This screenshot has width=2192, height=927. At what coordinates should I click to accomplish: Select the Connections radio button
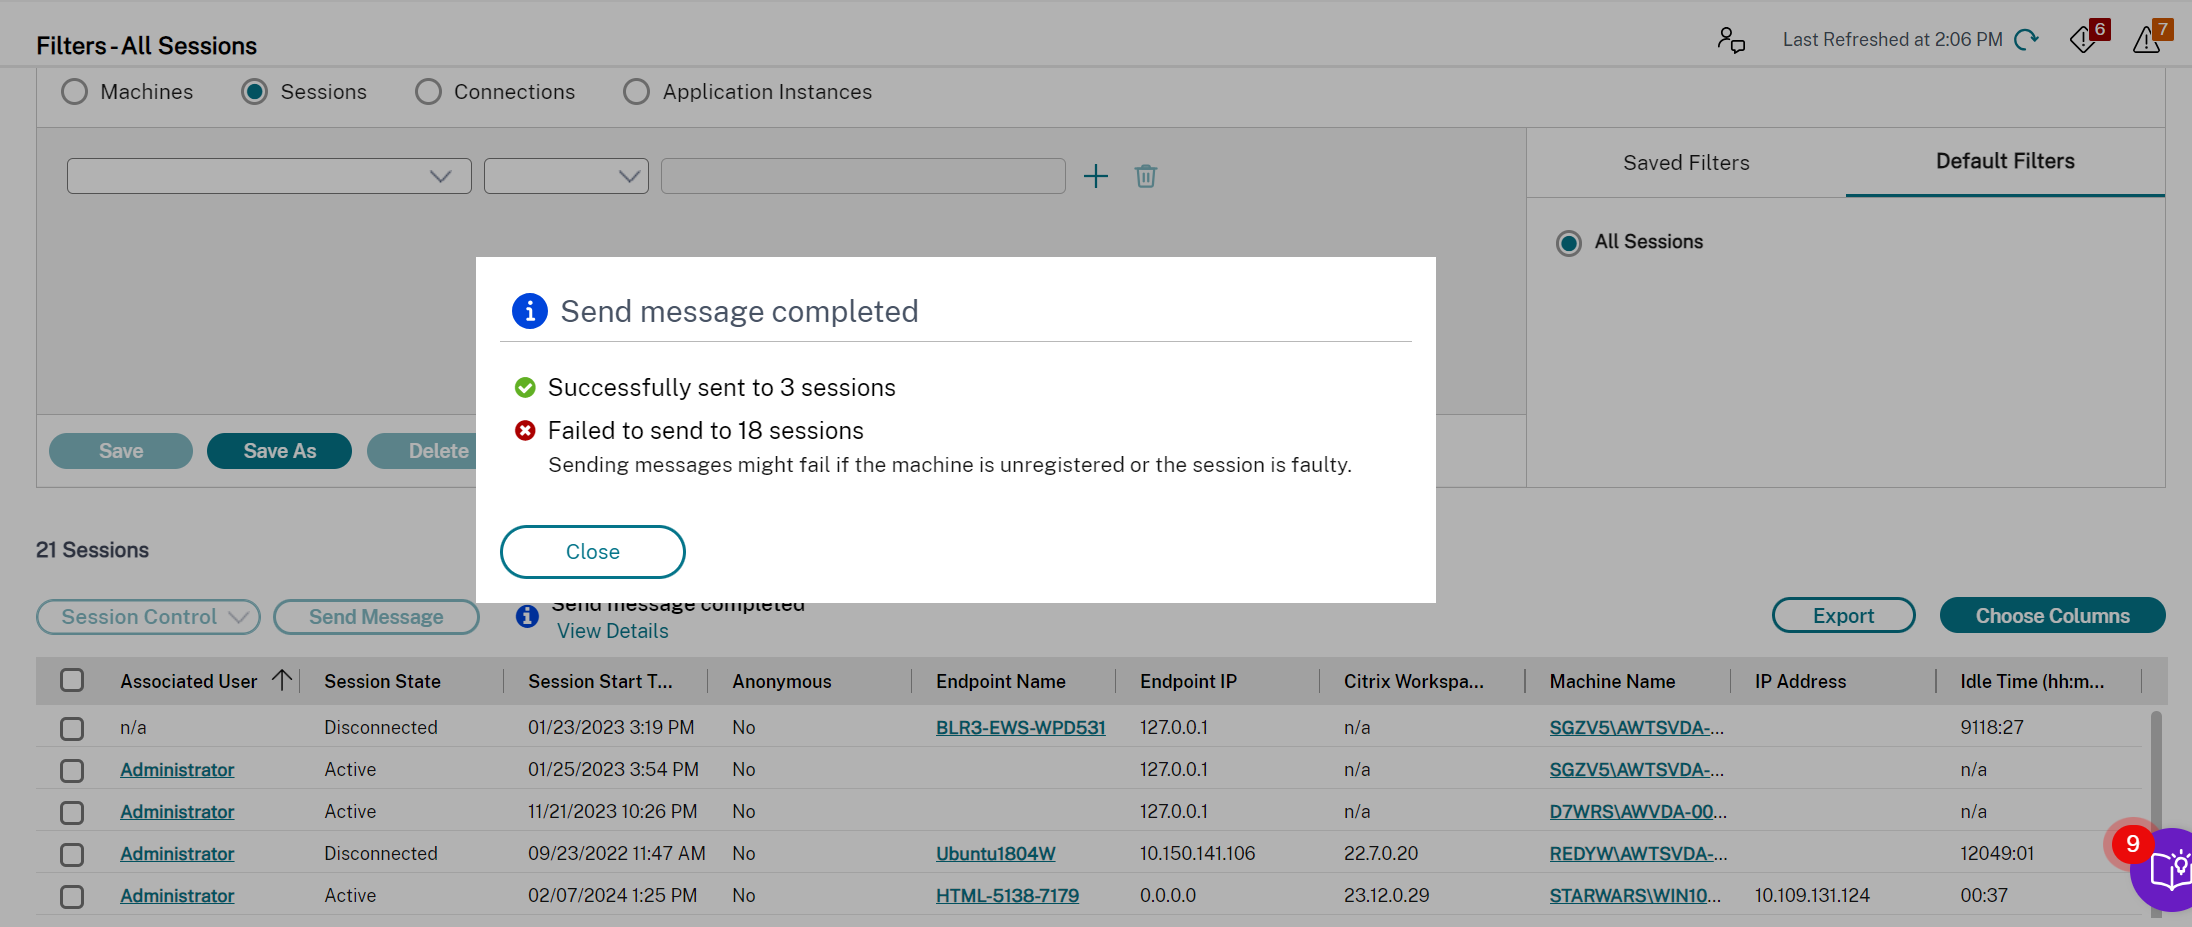[428, 92]
